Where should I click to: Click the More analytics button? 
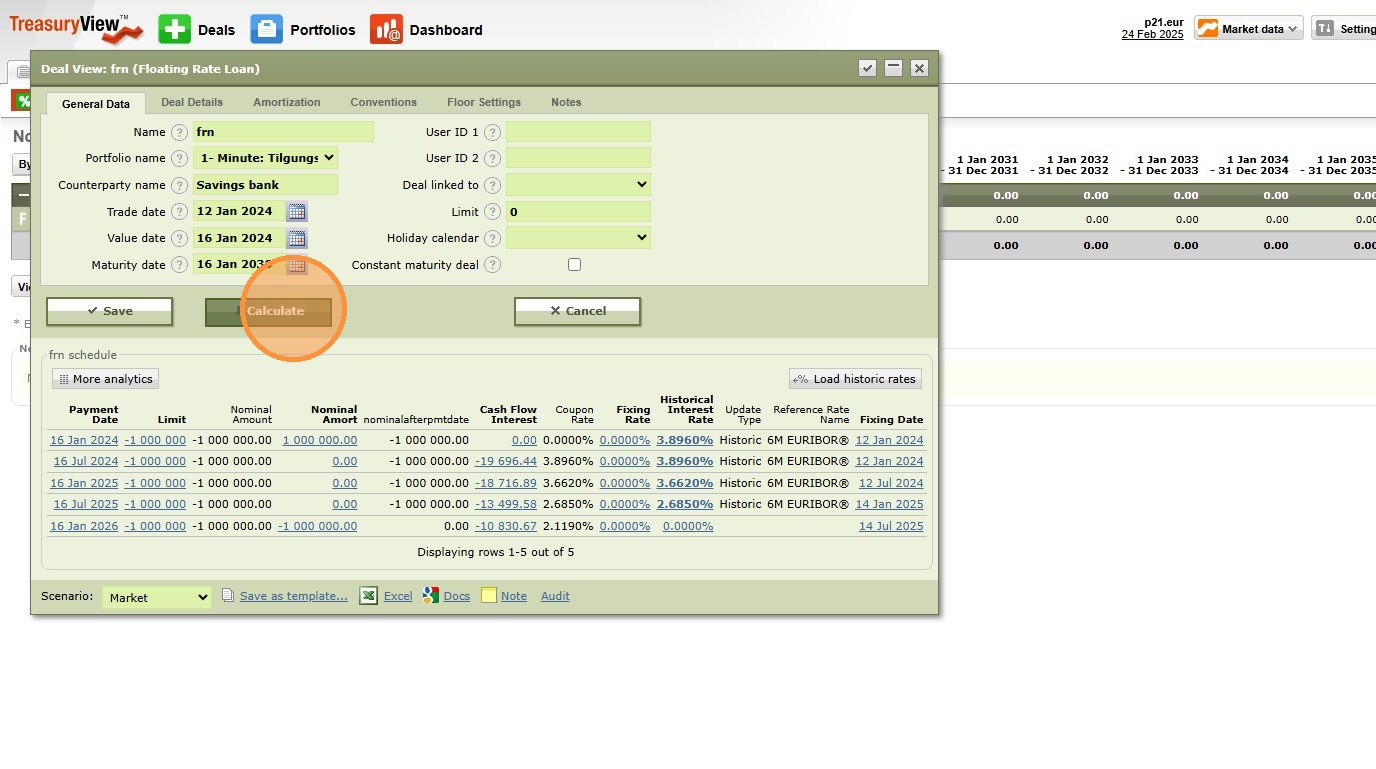pos(105,379)
